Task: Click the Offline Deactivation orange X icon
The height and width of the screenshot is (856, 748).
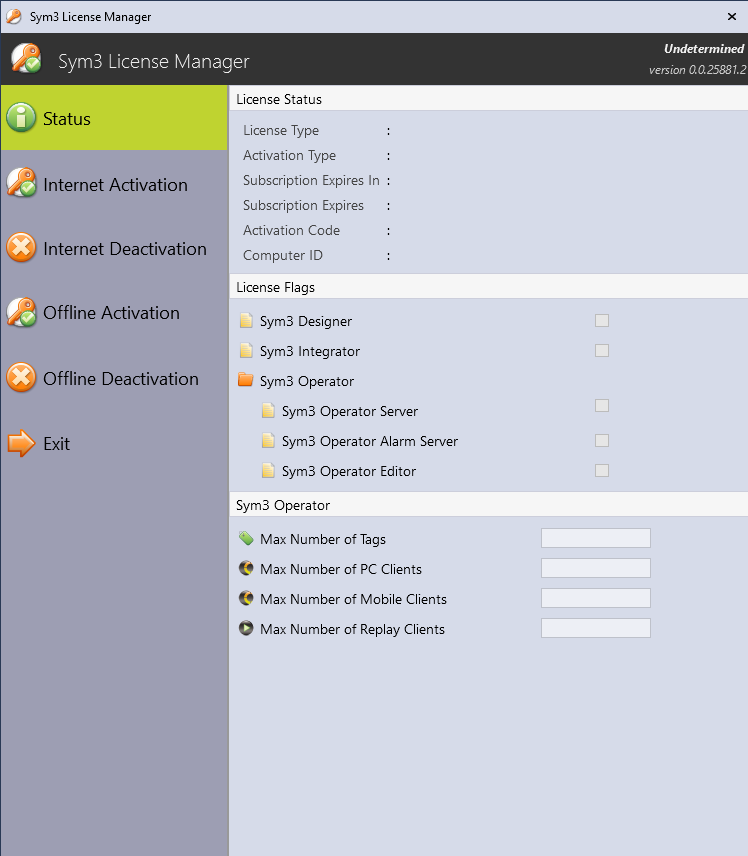Action: tap(21, 377)
